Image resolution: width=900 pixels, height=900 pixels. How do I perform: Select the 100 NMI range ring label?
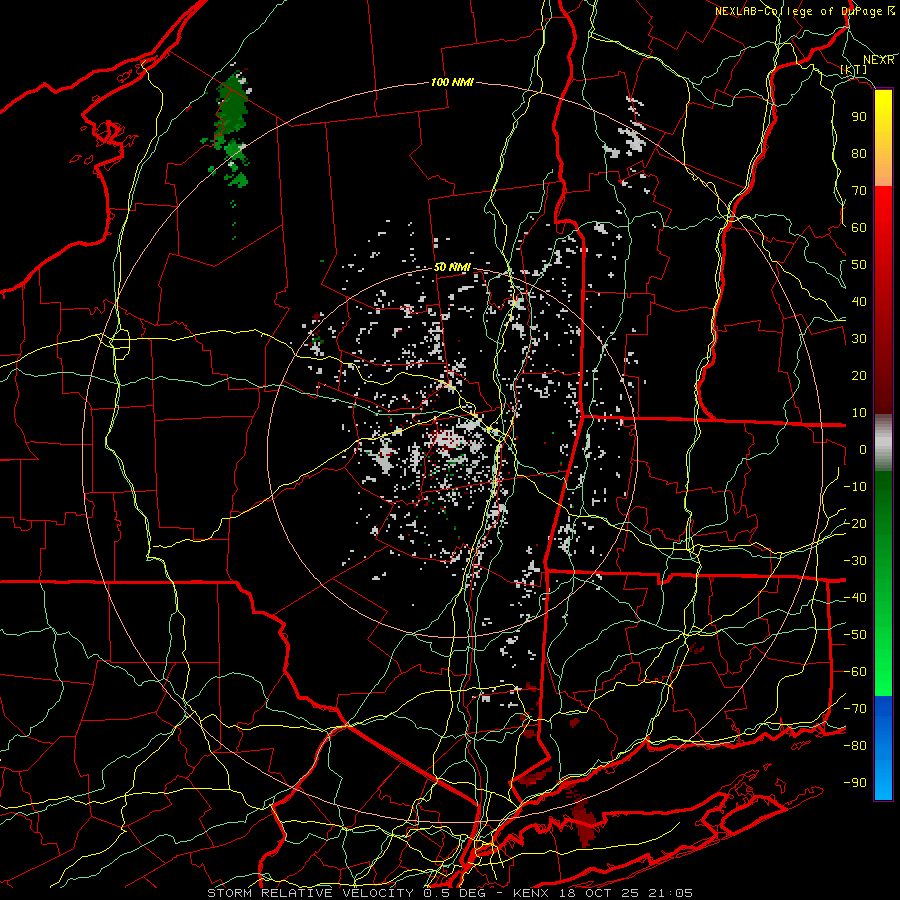pos(452,82)
